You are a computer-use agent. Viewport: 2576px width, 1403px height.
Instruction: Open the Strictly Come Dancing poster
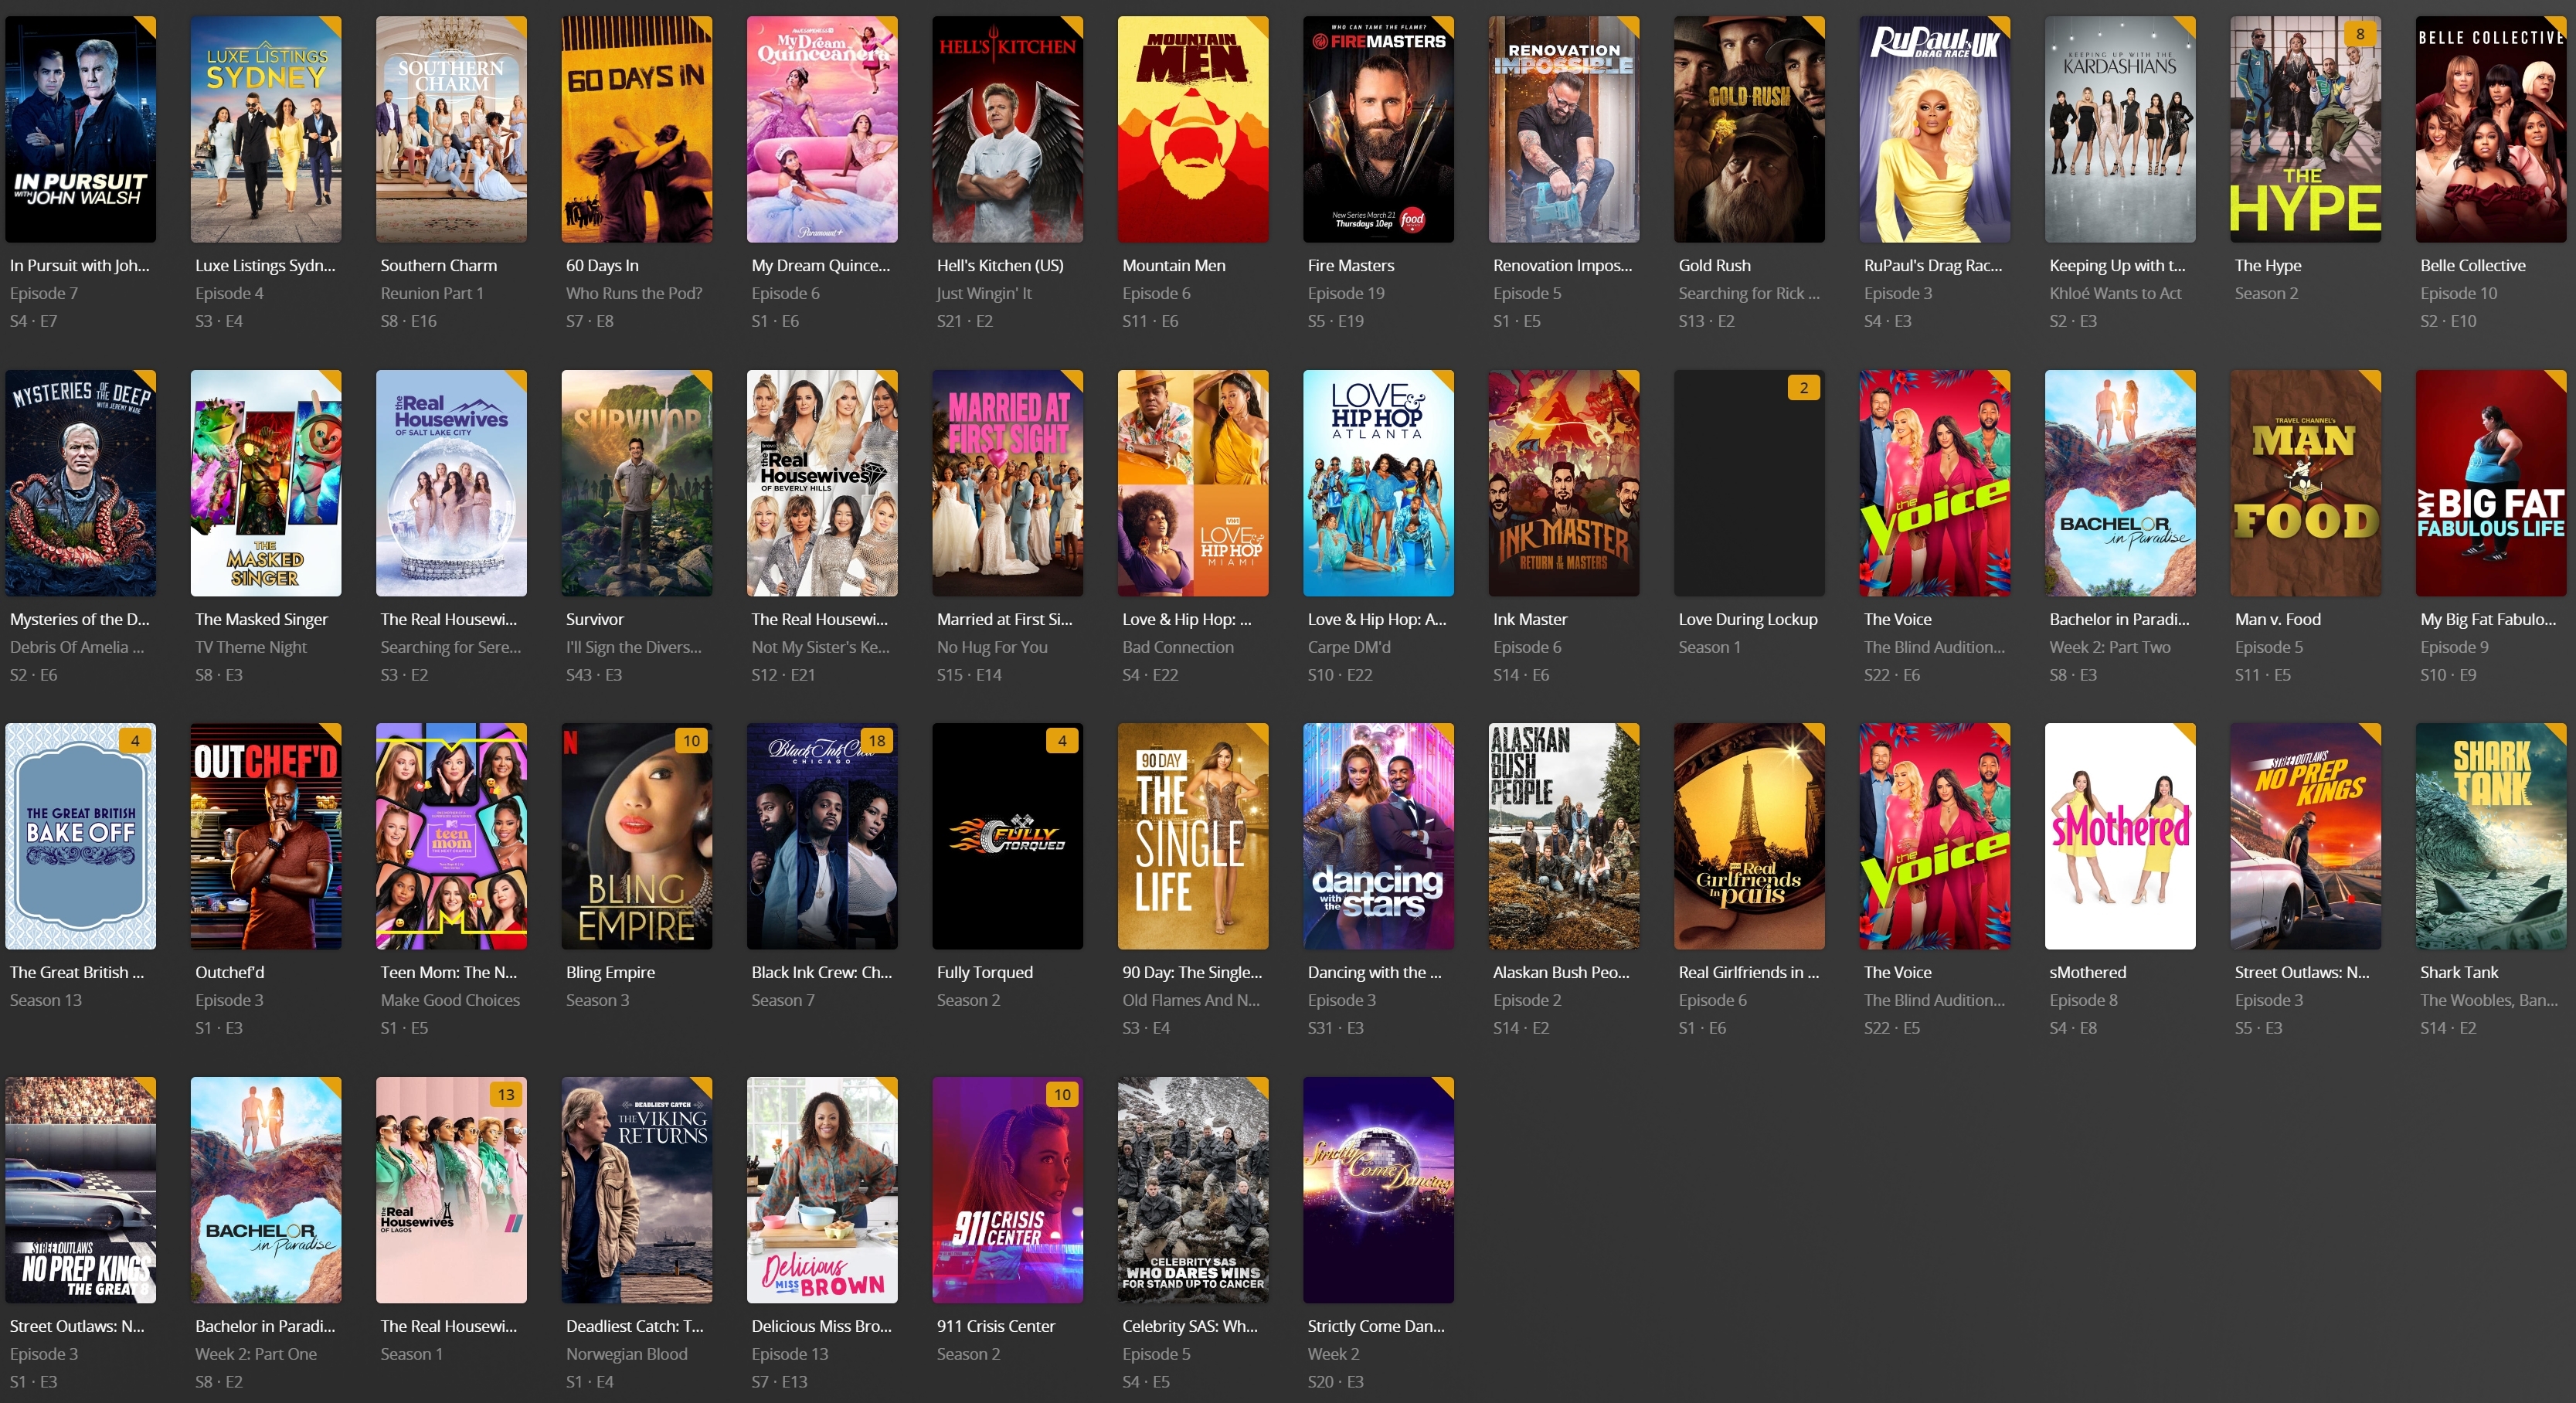(x=1378, y=1190)
